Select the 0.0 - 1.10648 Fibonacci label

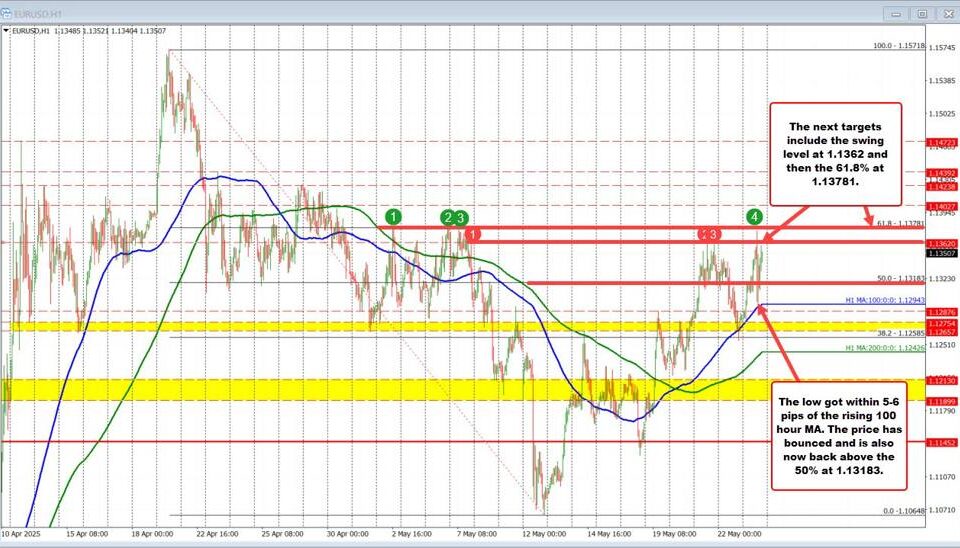[x=903, y=511]
